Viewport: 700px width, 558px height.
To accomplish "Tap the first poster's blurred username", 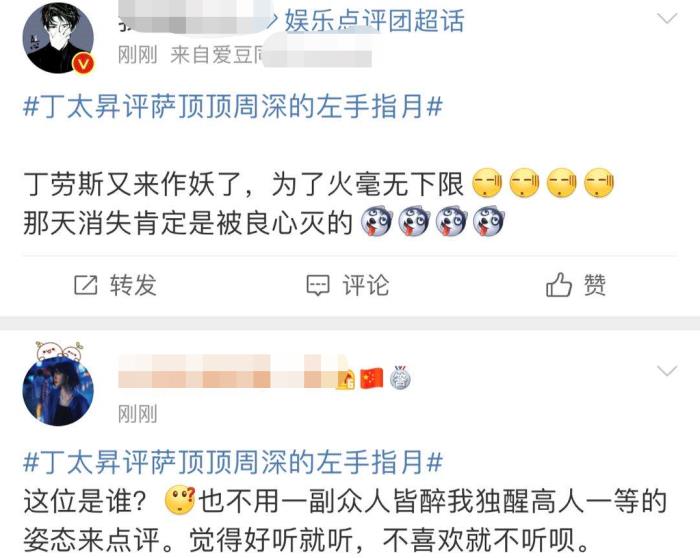I will point(194,20).
